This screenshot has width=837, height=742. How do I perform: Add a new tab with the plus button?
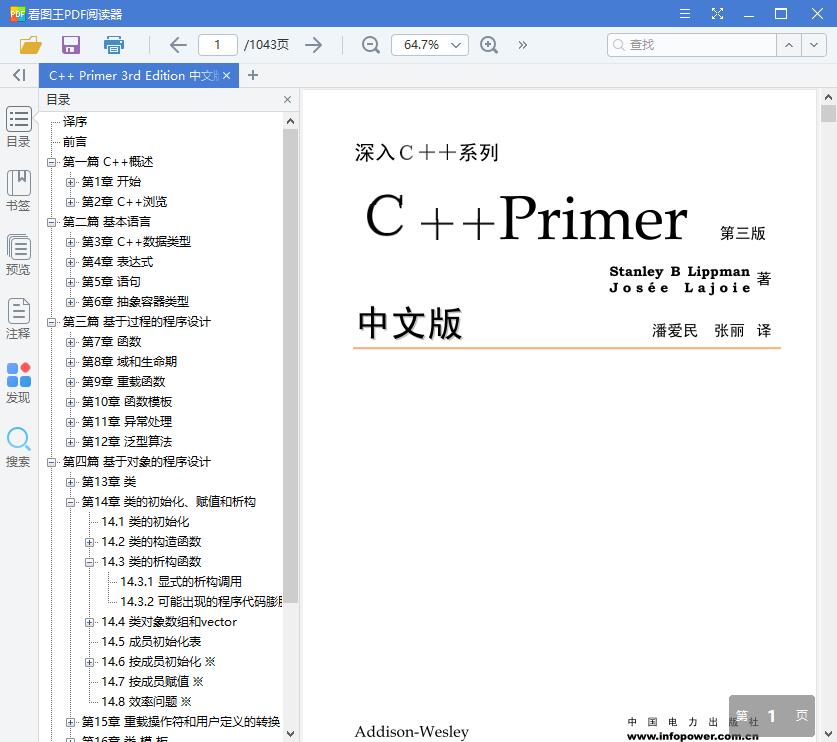point(253,75)
